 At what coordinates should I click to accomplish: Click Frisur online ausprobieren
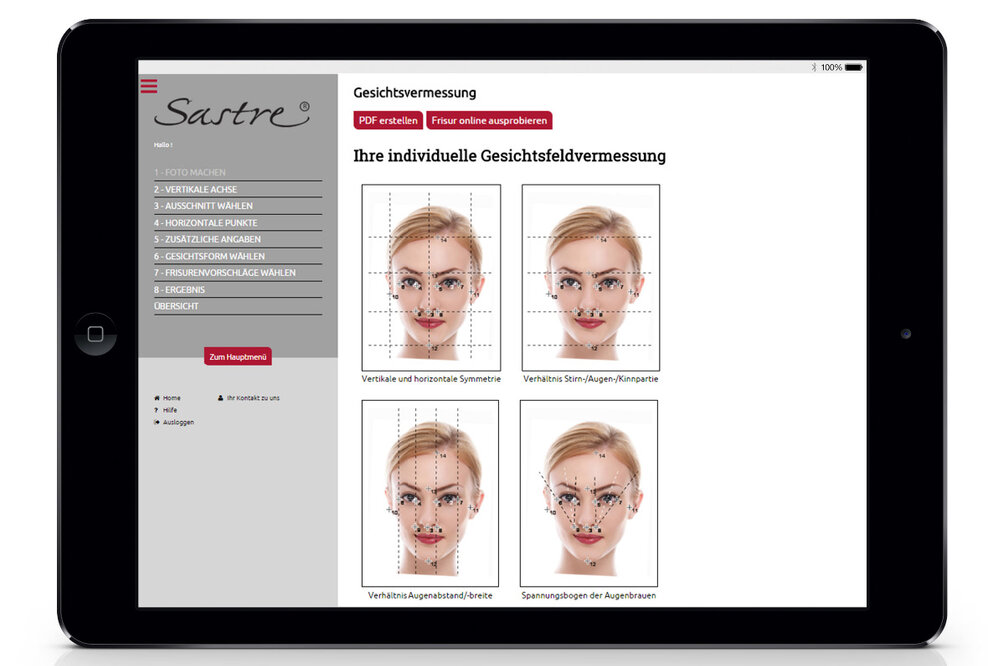point(489,120)
